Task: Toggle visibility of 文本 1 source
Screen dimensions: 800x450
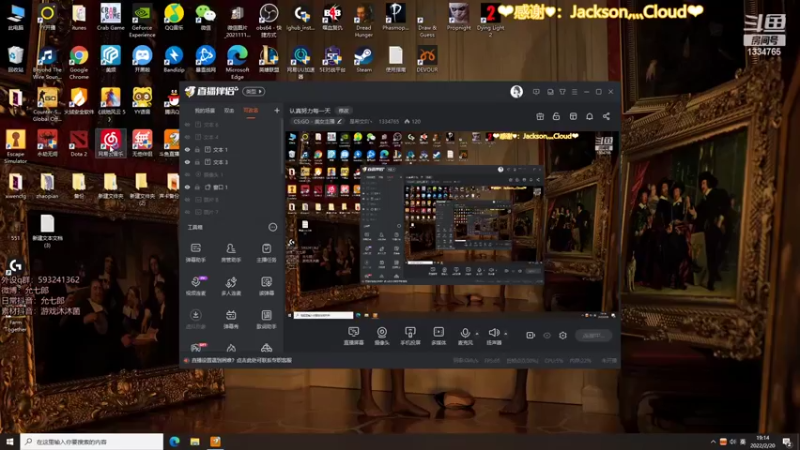Action: [x=187, y=149]
